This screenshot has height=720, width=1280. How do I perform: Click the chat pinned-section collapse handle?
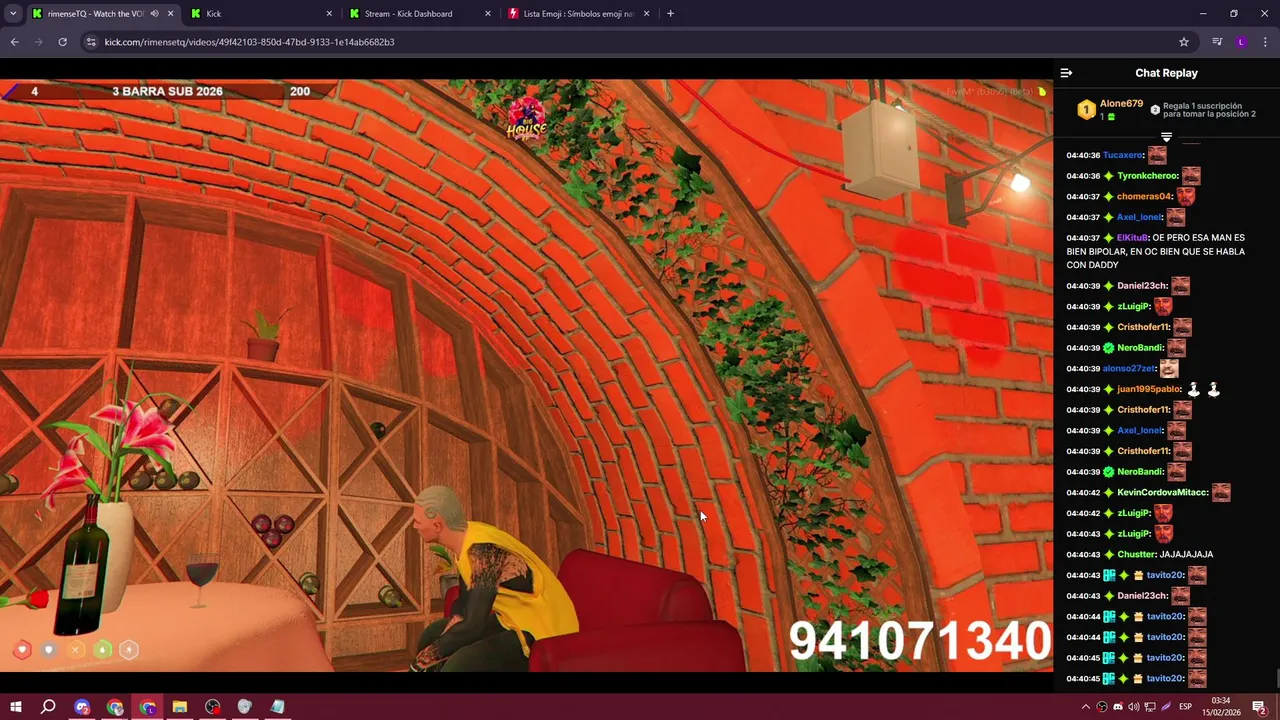click(1166, 136)
